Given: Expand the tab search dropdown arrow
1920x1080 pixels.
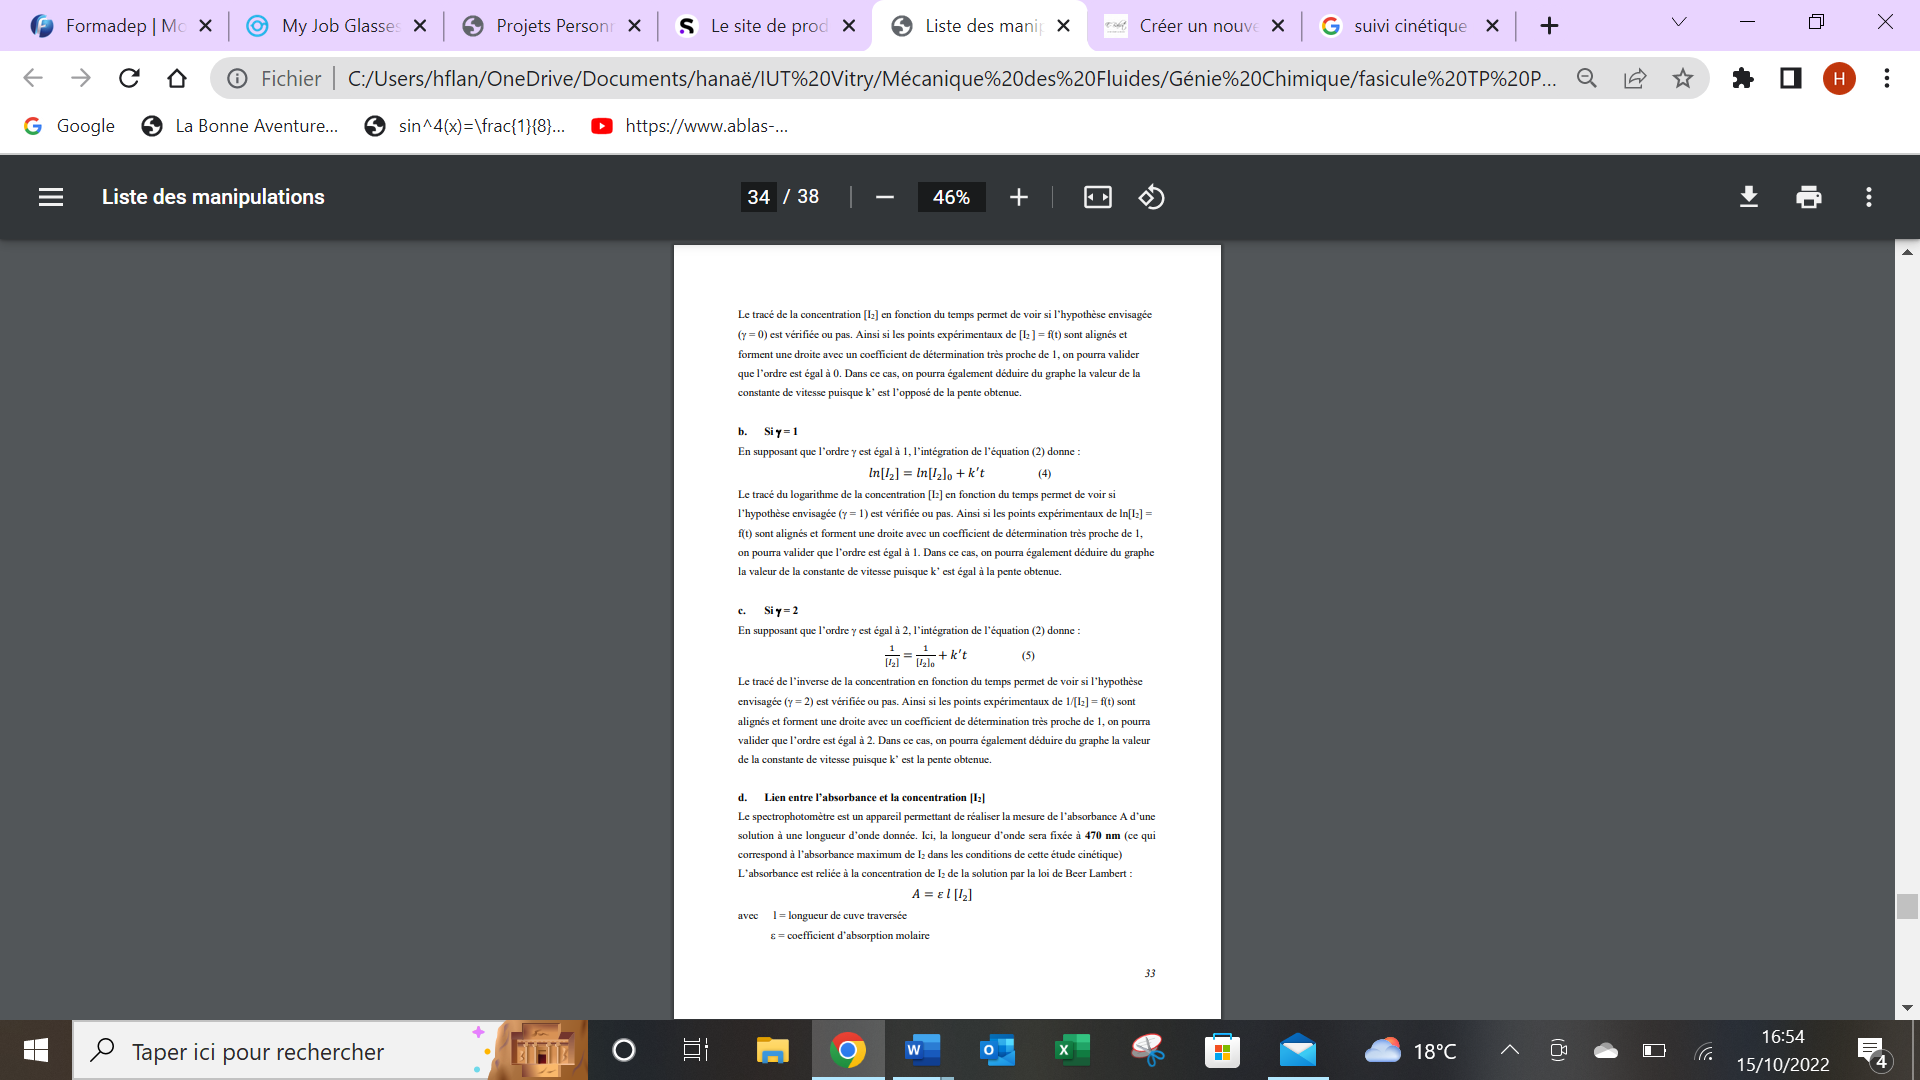Looking at the screenshot, I should coord(1679,22).
